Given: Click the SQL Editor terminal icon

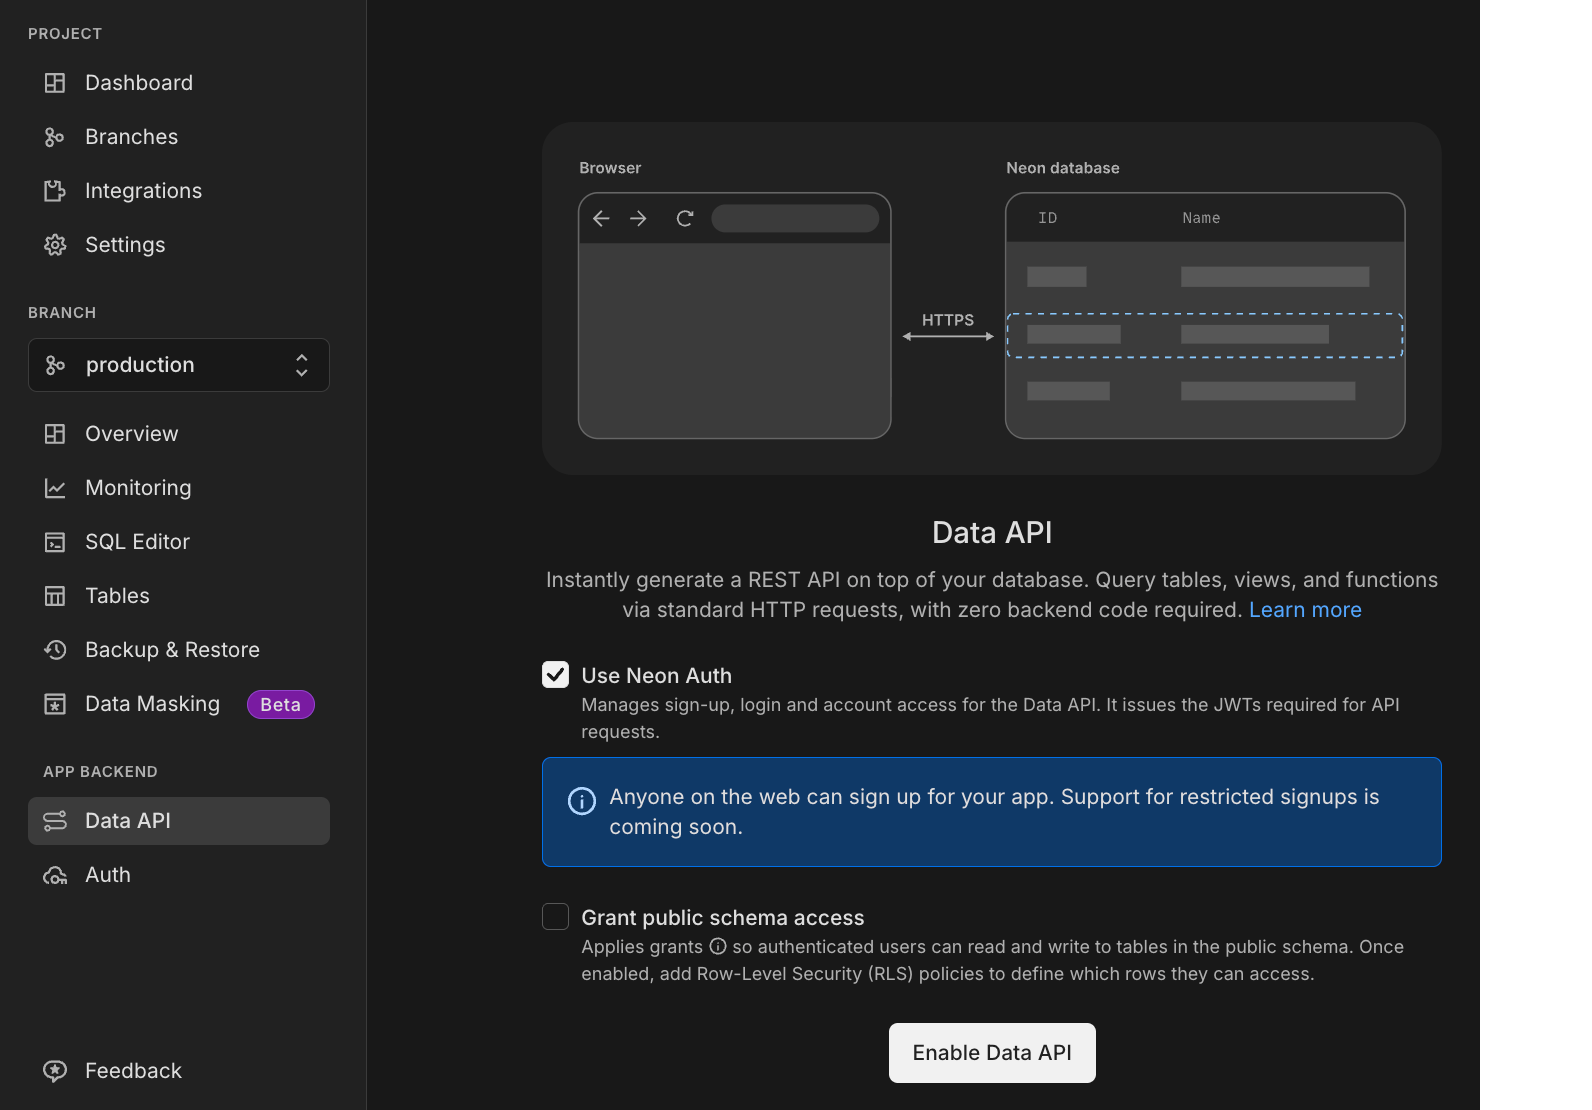Looking at the screenshot, I should click(x=55, y=542).
